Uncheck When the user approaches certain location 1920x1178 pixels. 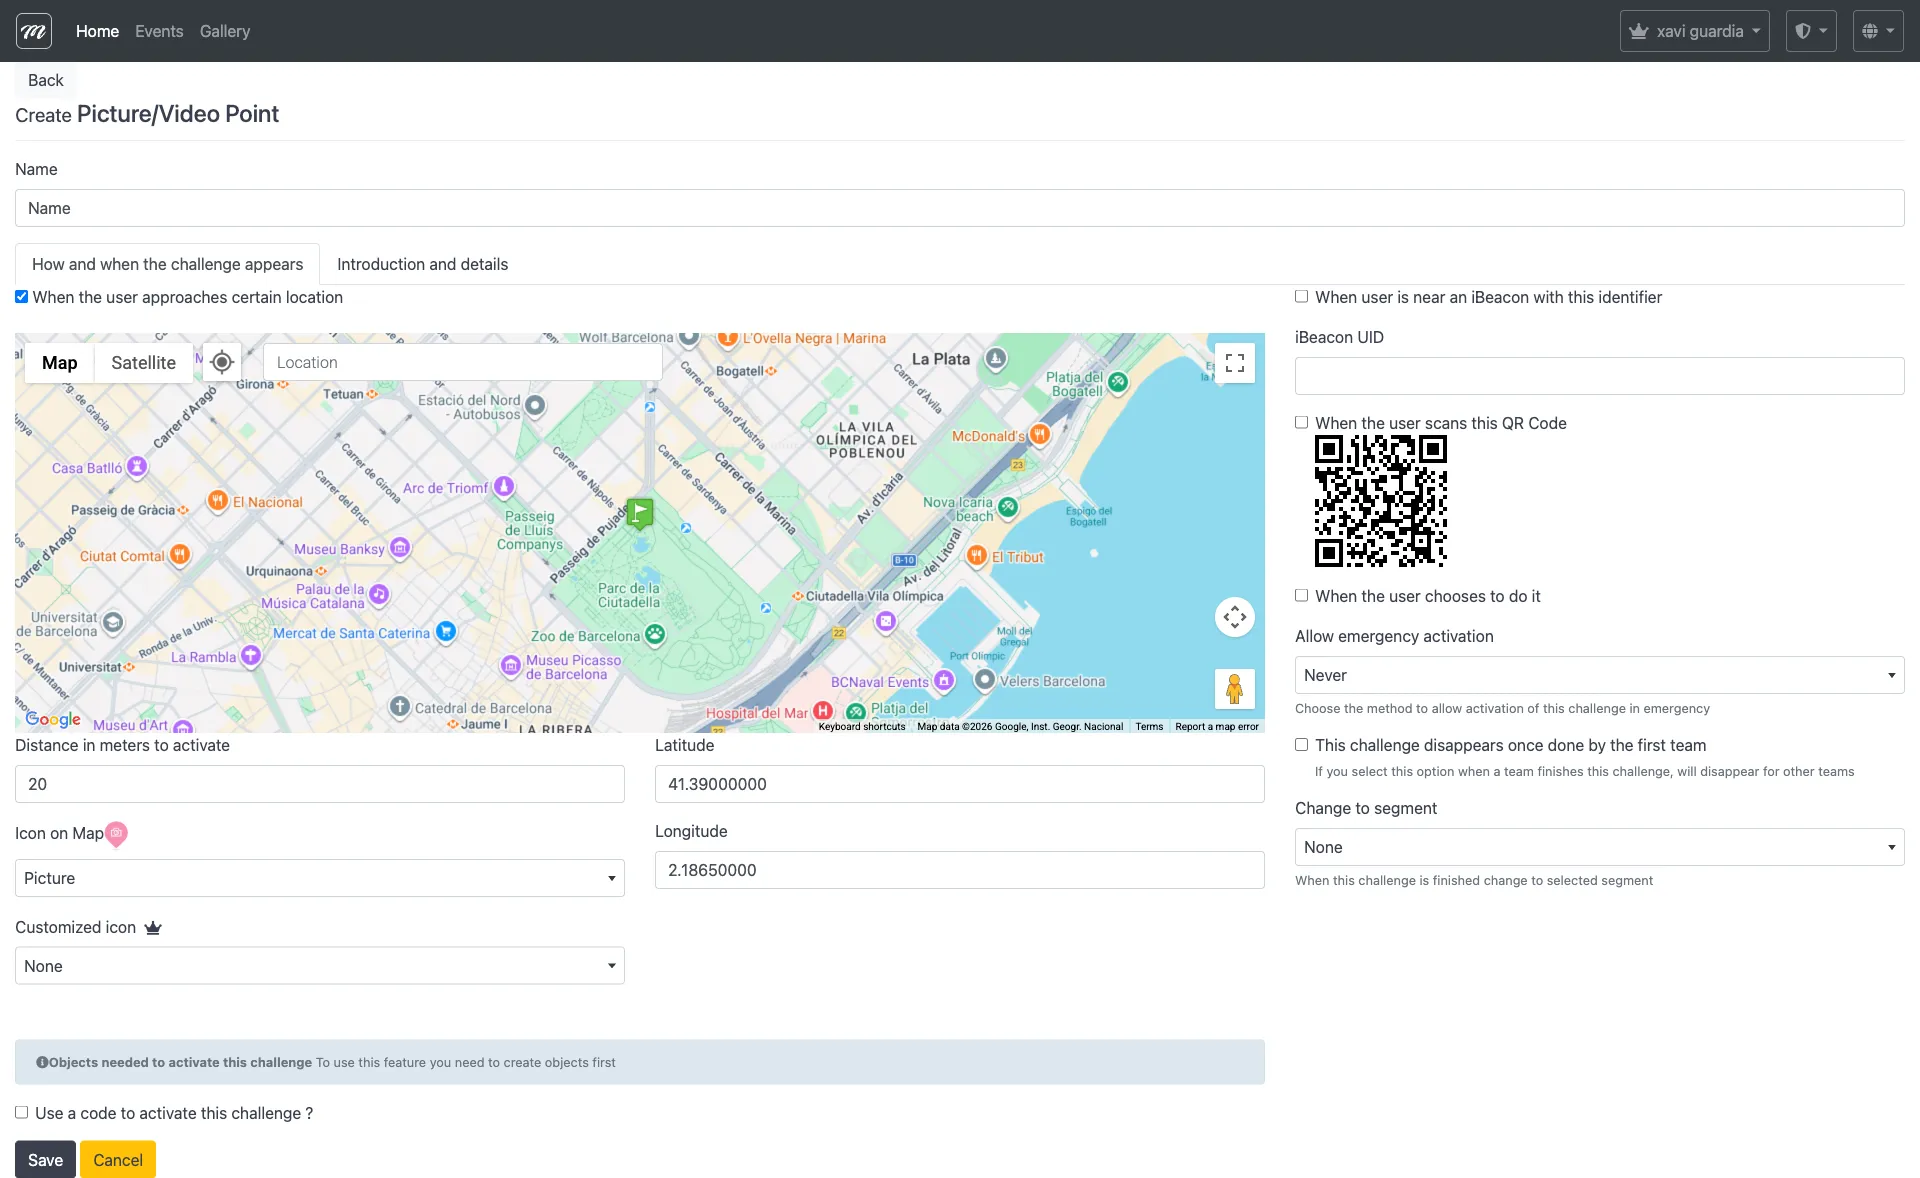pos(22,297)
